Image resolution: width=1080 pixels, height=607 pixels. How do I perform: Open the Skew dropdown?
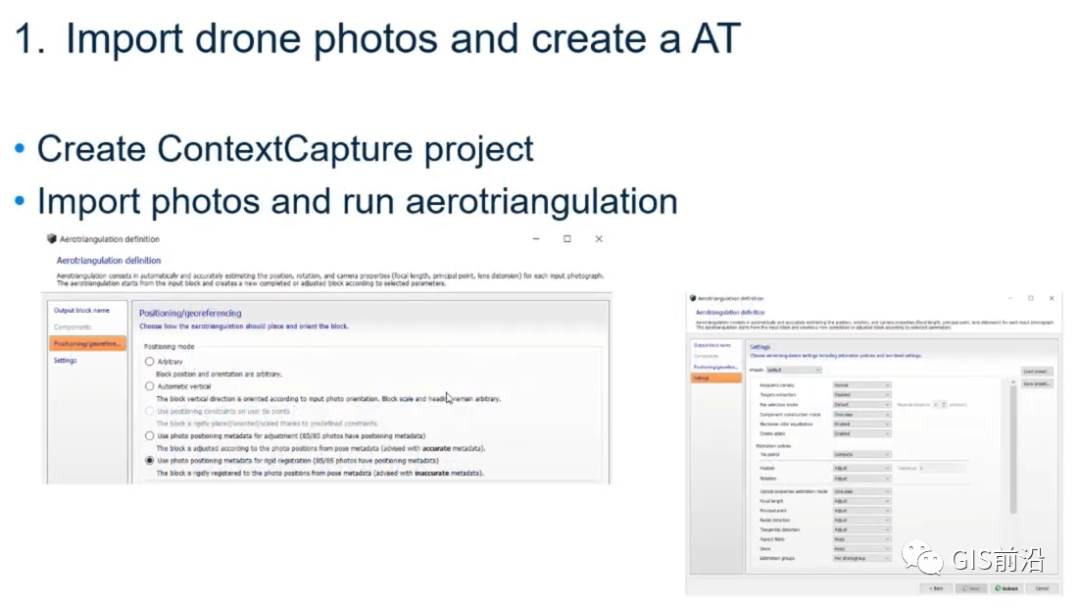(862, 548)
